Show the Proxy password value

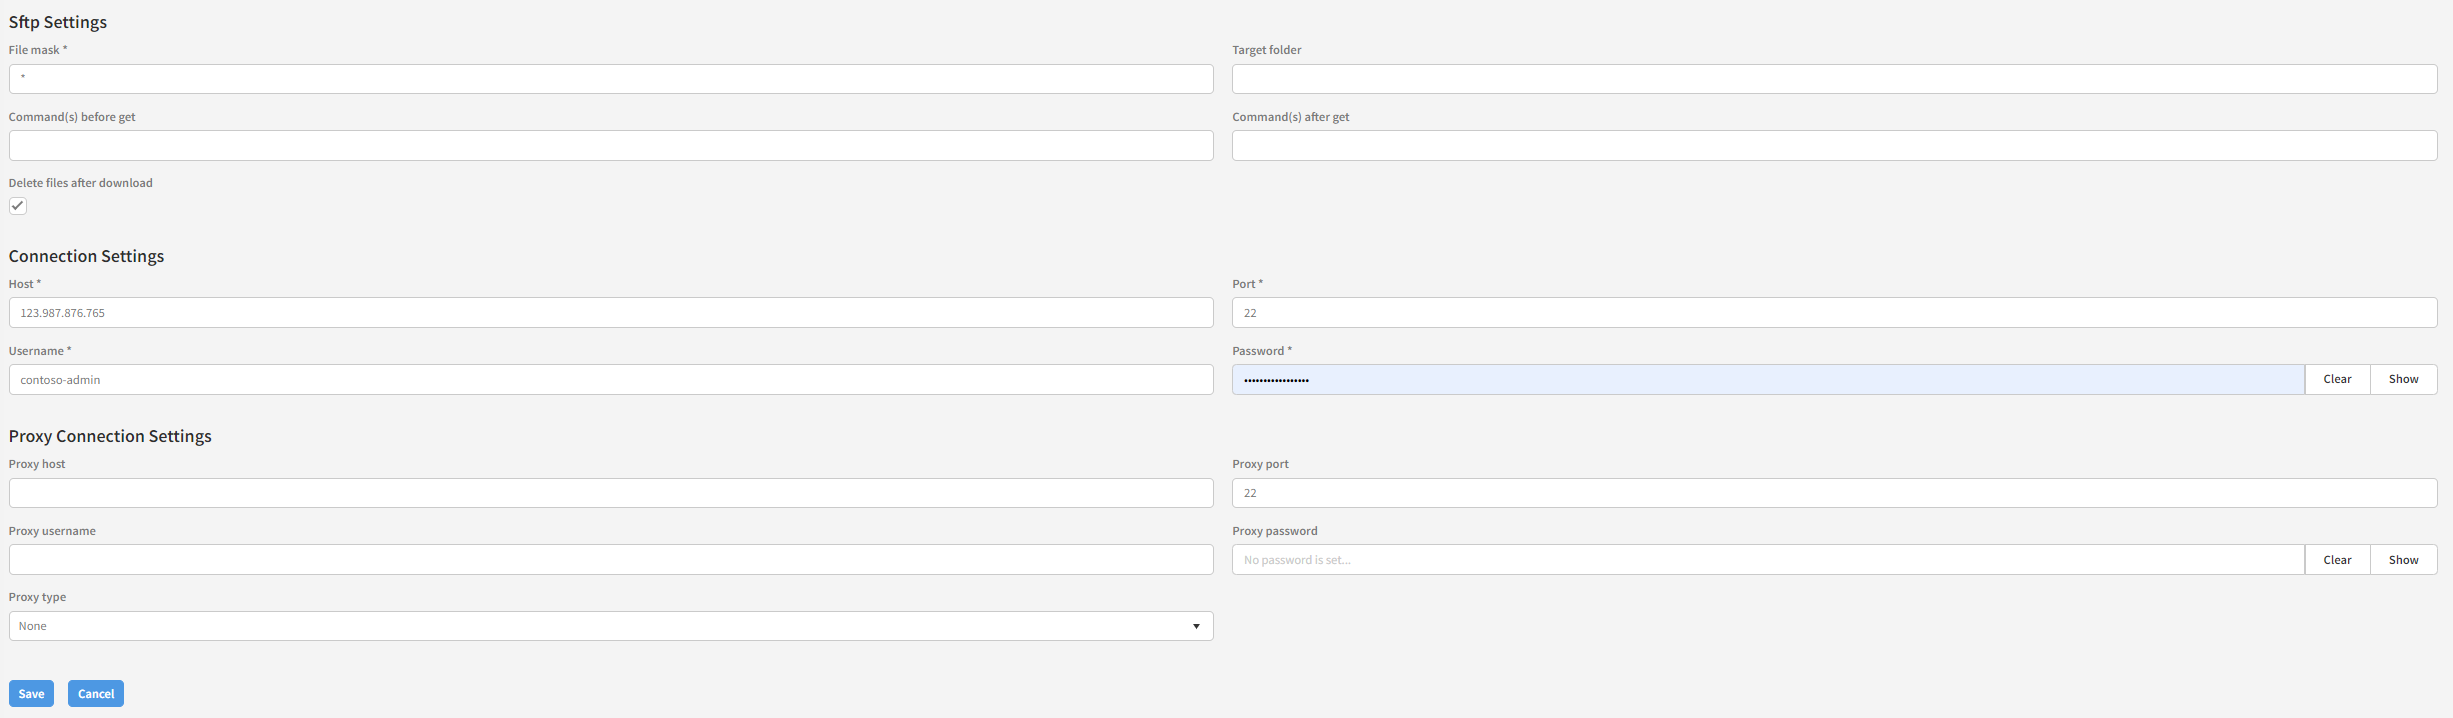(x=2403, y=560)
